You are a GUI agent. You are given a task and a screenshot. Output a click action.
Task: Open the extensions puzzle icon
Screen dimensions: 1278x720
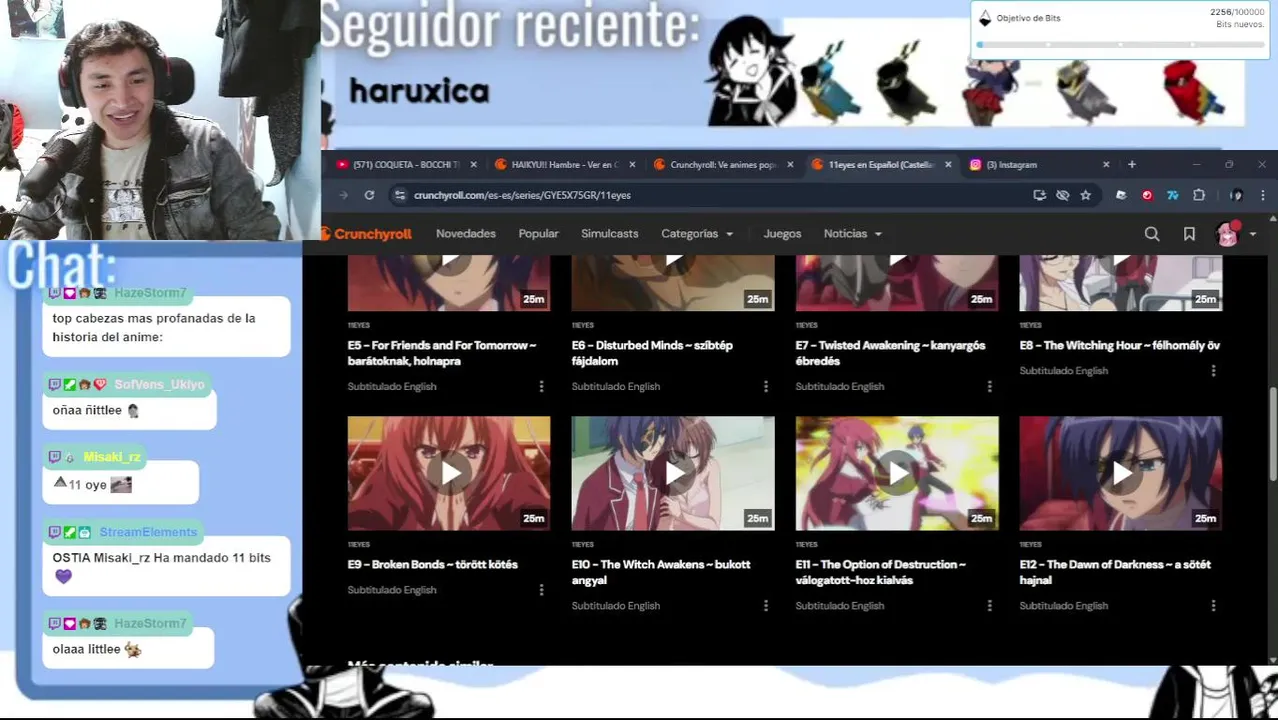[x=1199, y=195]
